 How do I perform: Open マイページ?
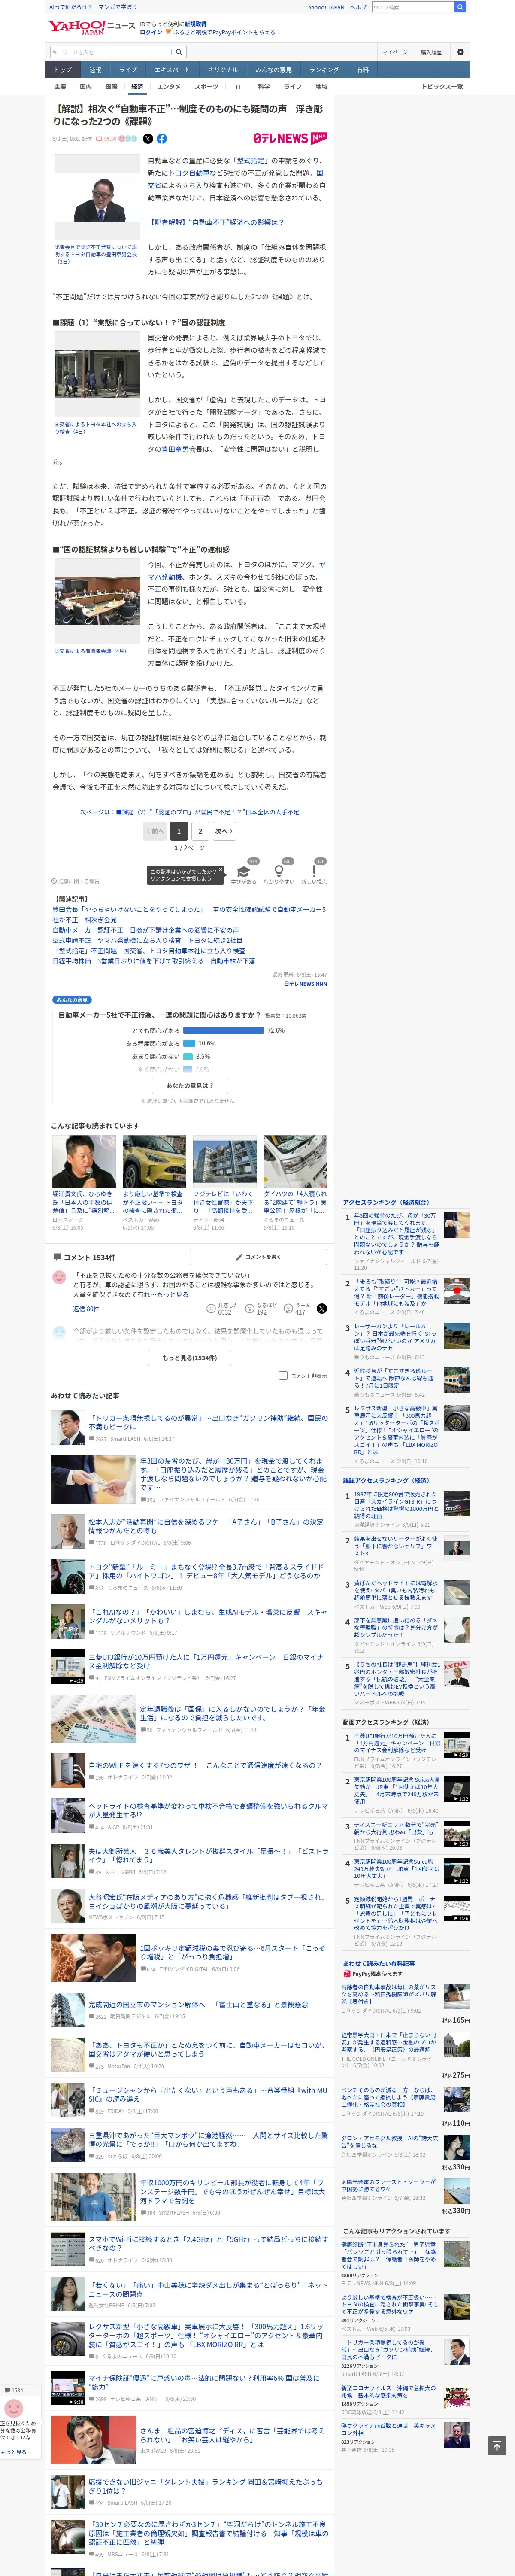click(x=394, y=52)
